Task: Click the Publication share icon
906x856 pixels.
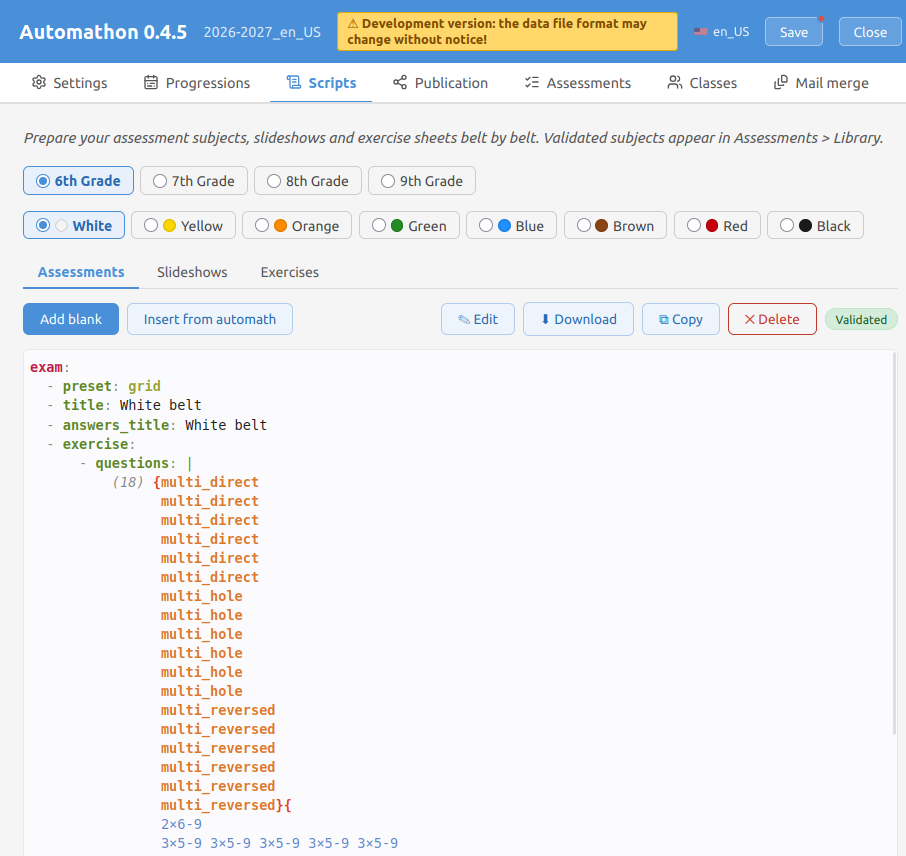Action: coord(400,83)
